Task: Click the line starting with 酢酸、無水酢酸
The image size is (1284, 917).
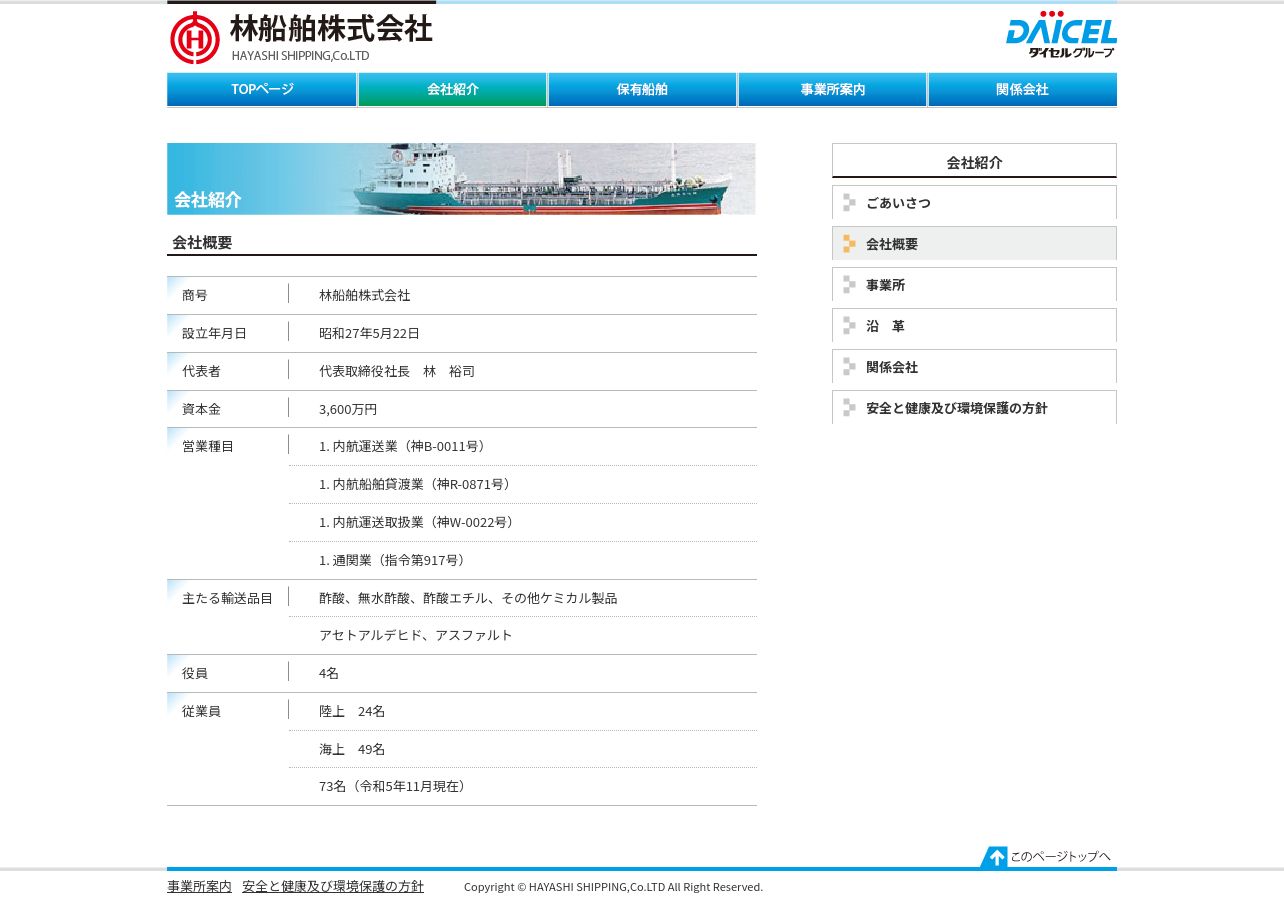Action: click(x=468, y=598)
